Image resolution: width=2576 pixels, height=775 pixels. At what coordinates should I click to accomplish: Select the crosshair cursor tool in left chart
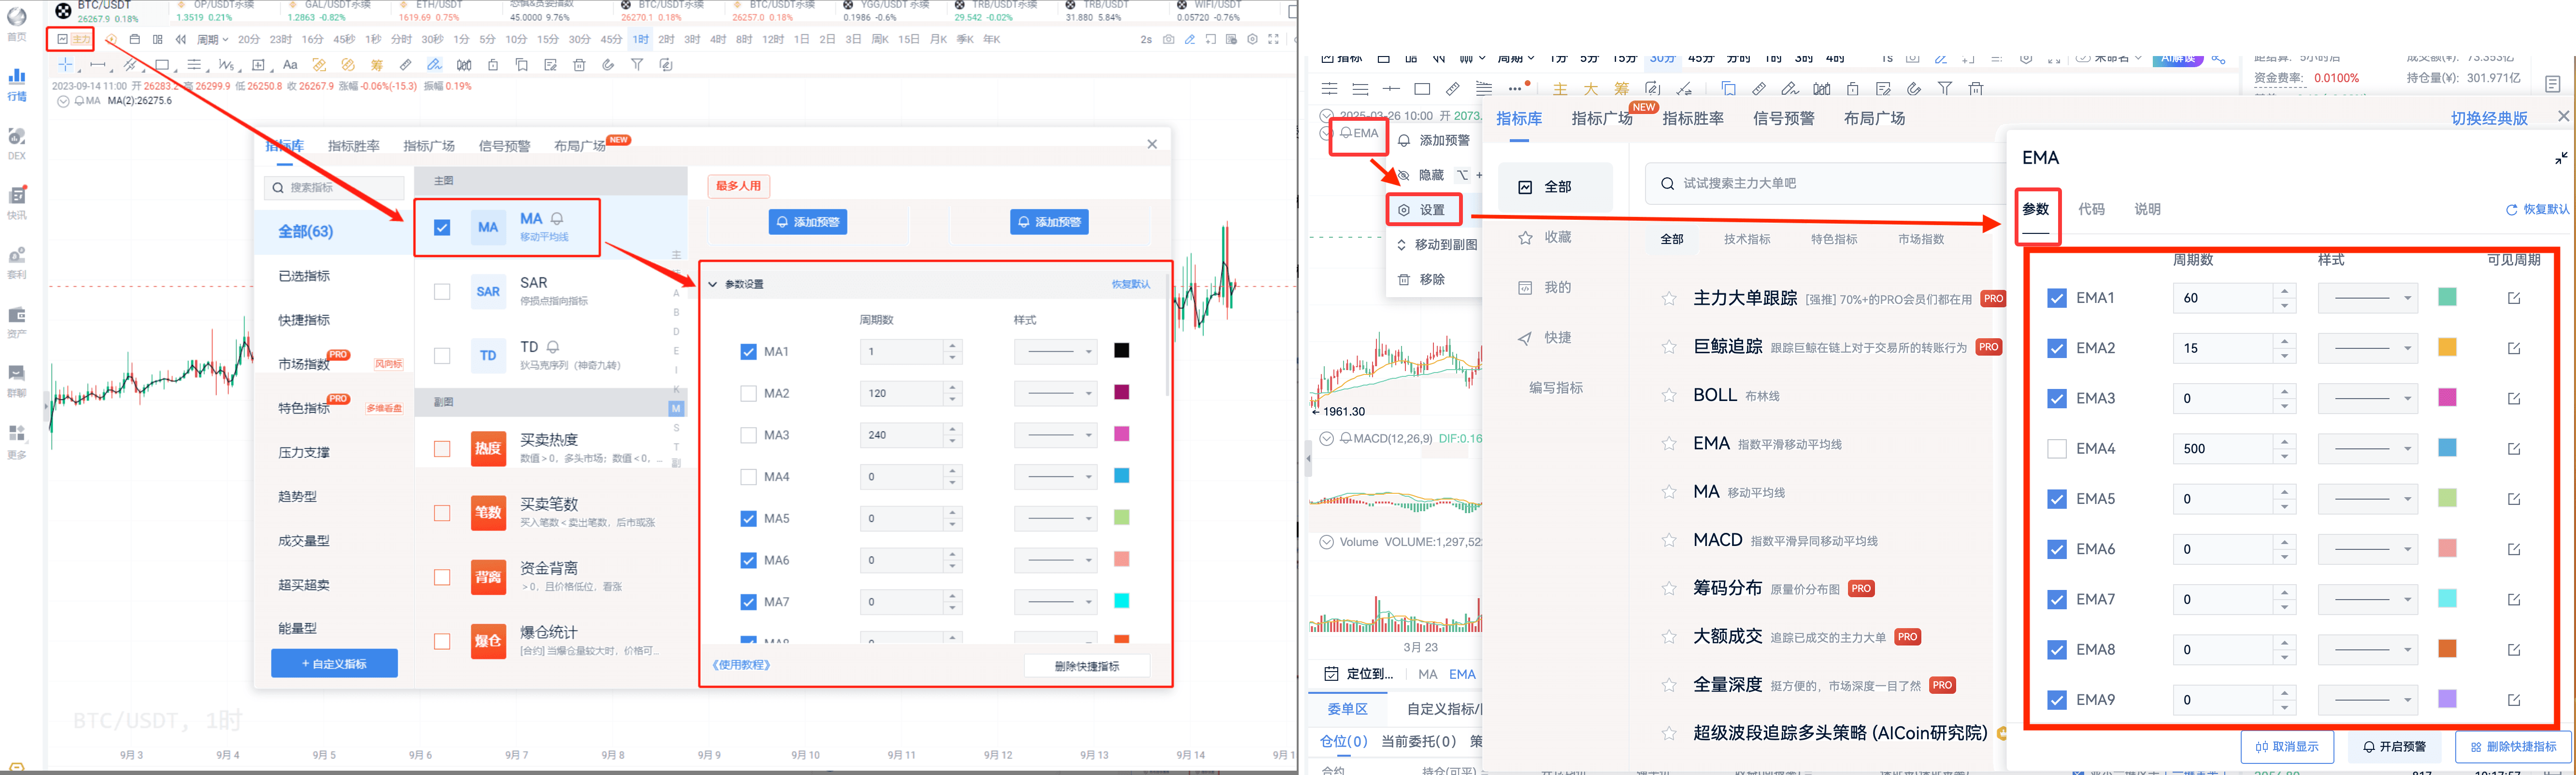65,65
